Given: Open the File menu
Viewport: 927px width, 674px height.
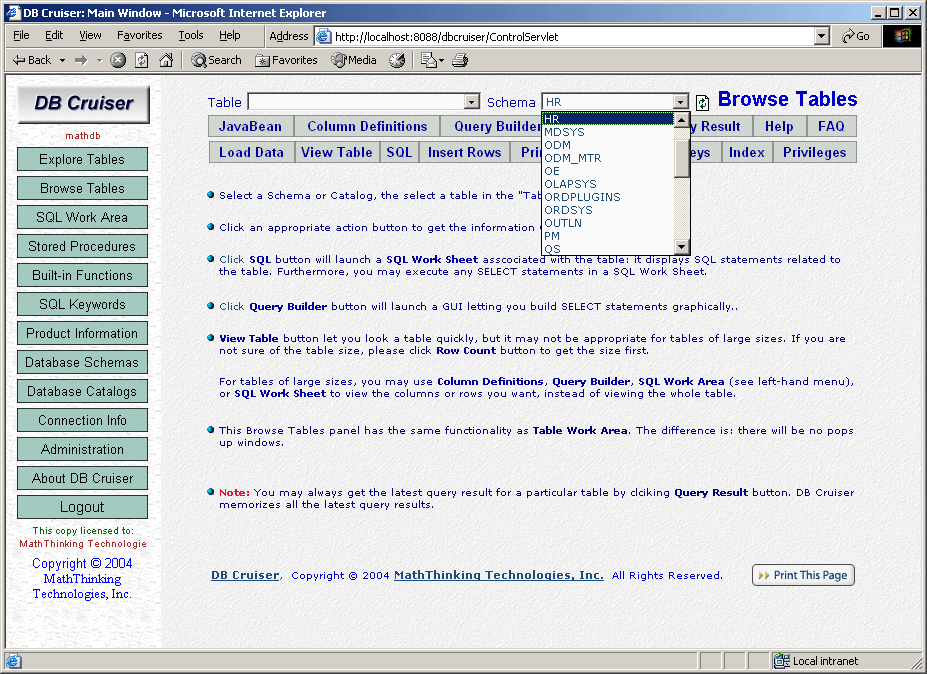Looking at the screenshot, I should point(21,35).
